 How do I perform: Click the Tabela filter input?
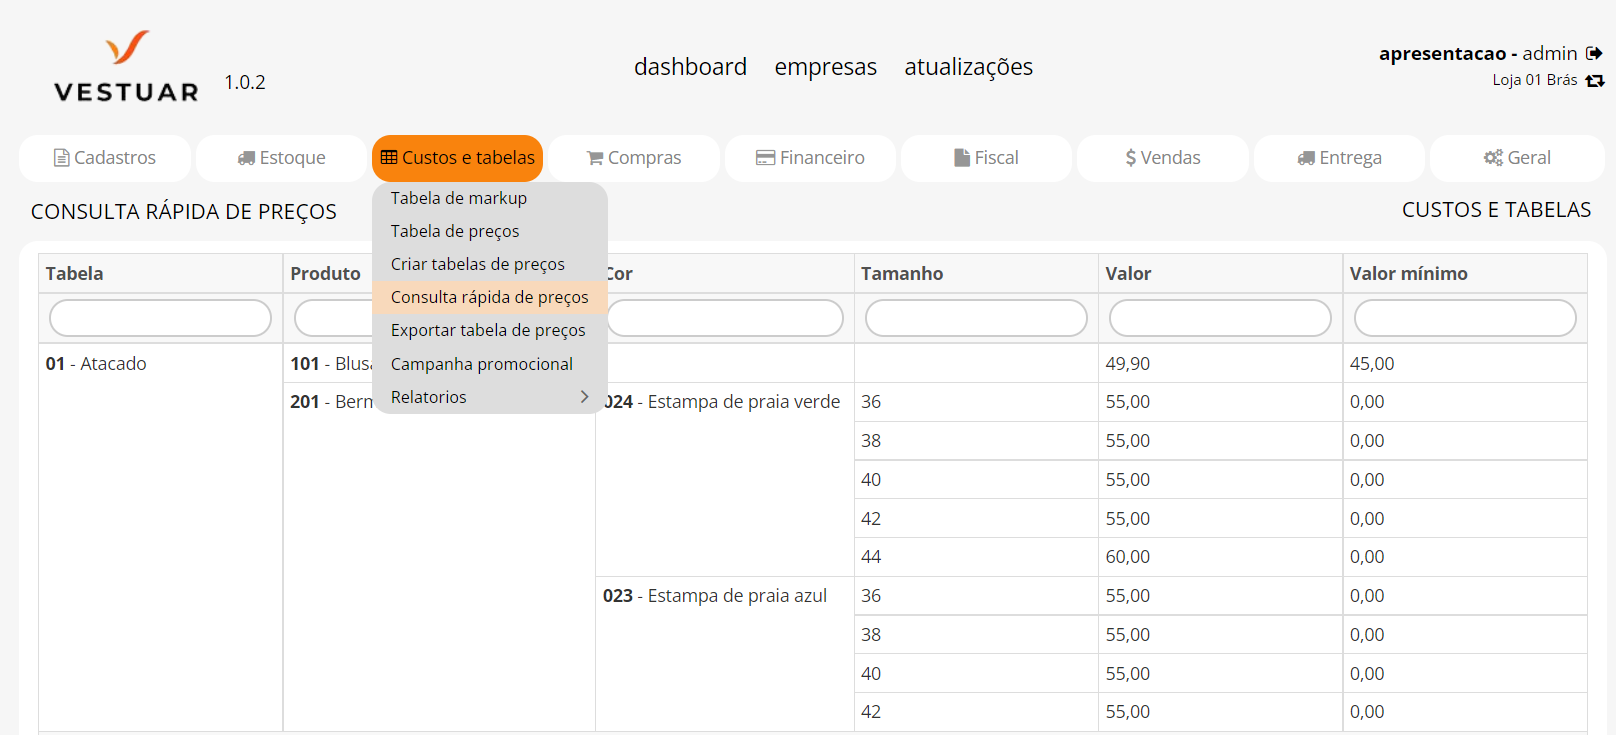160,318
